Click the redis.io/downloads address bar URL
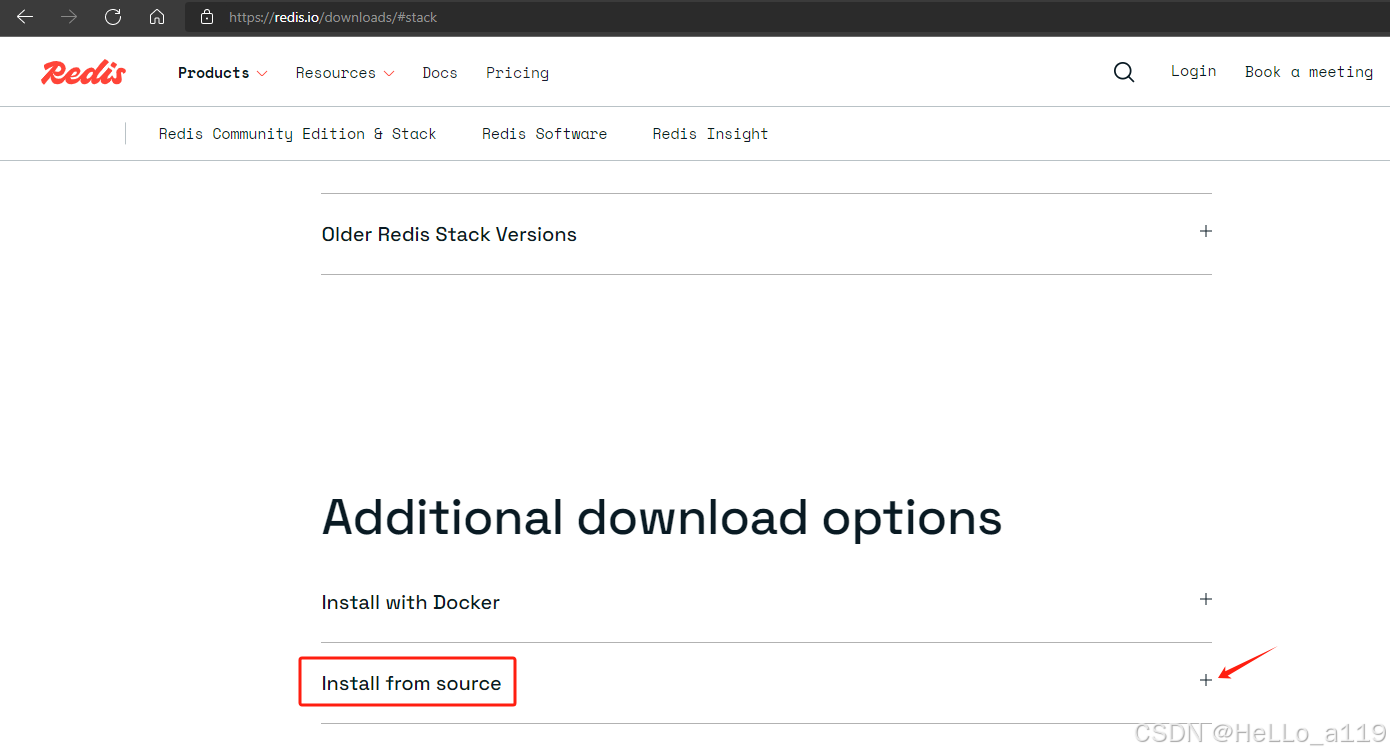The image size is (1390, 756). [x=333, y=17]
